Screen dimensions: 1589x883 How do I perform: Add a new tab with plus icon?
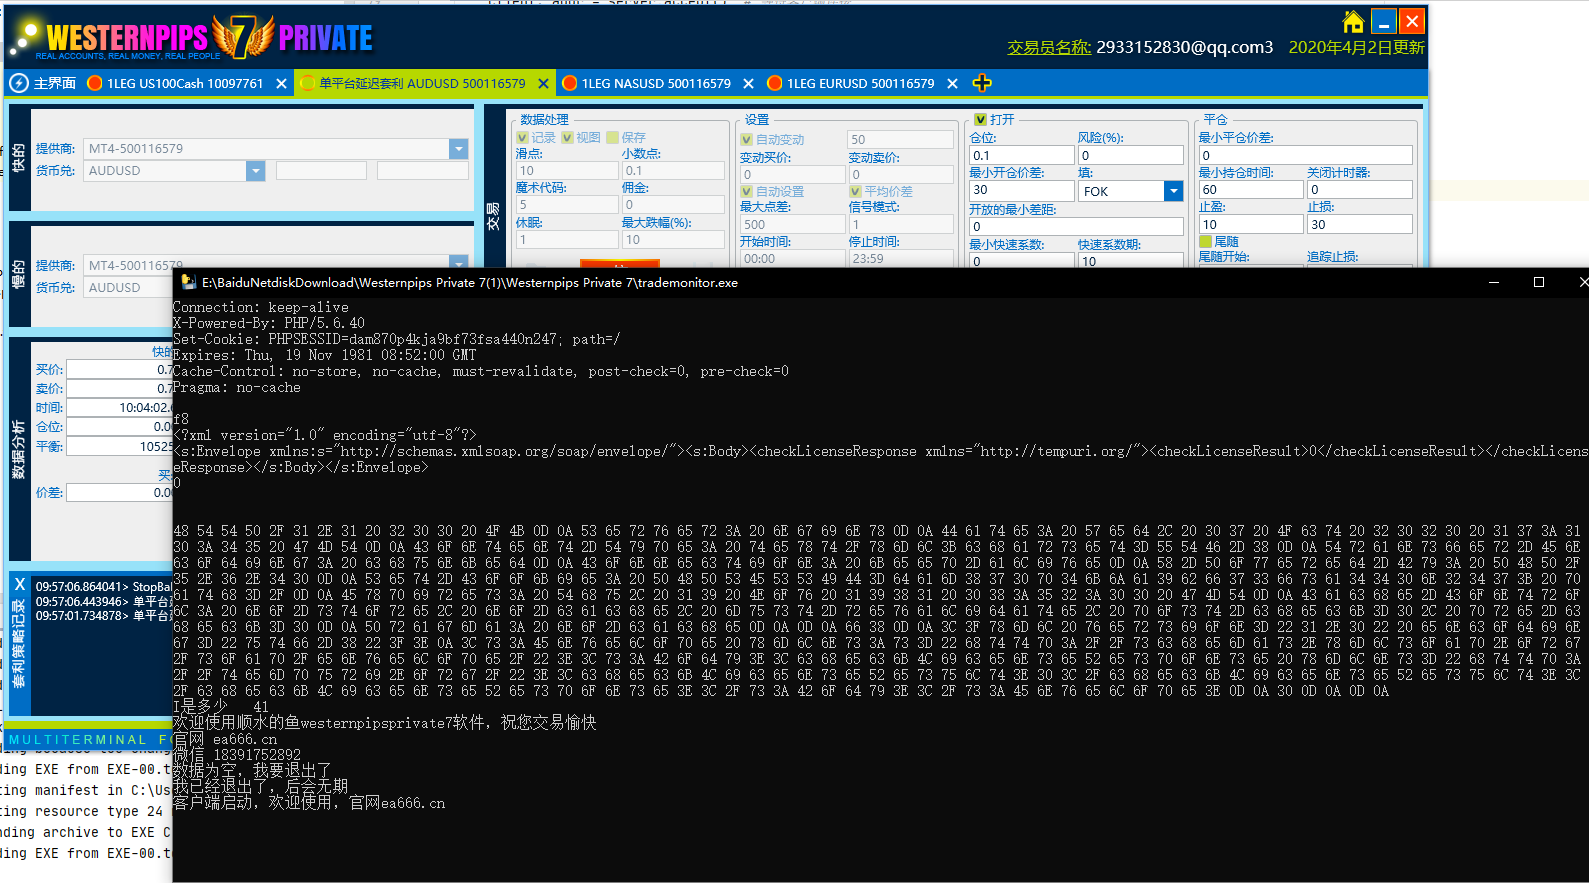point(982,83)
